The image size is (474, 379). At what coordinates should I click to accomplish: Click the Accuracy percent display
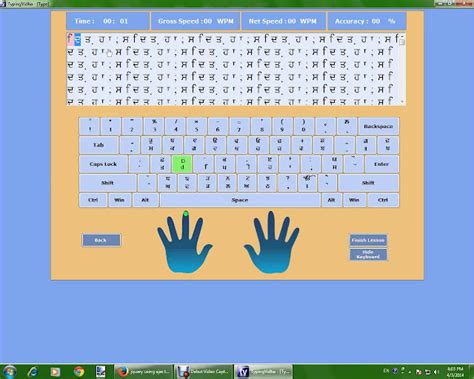(x=366, y=21)
